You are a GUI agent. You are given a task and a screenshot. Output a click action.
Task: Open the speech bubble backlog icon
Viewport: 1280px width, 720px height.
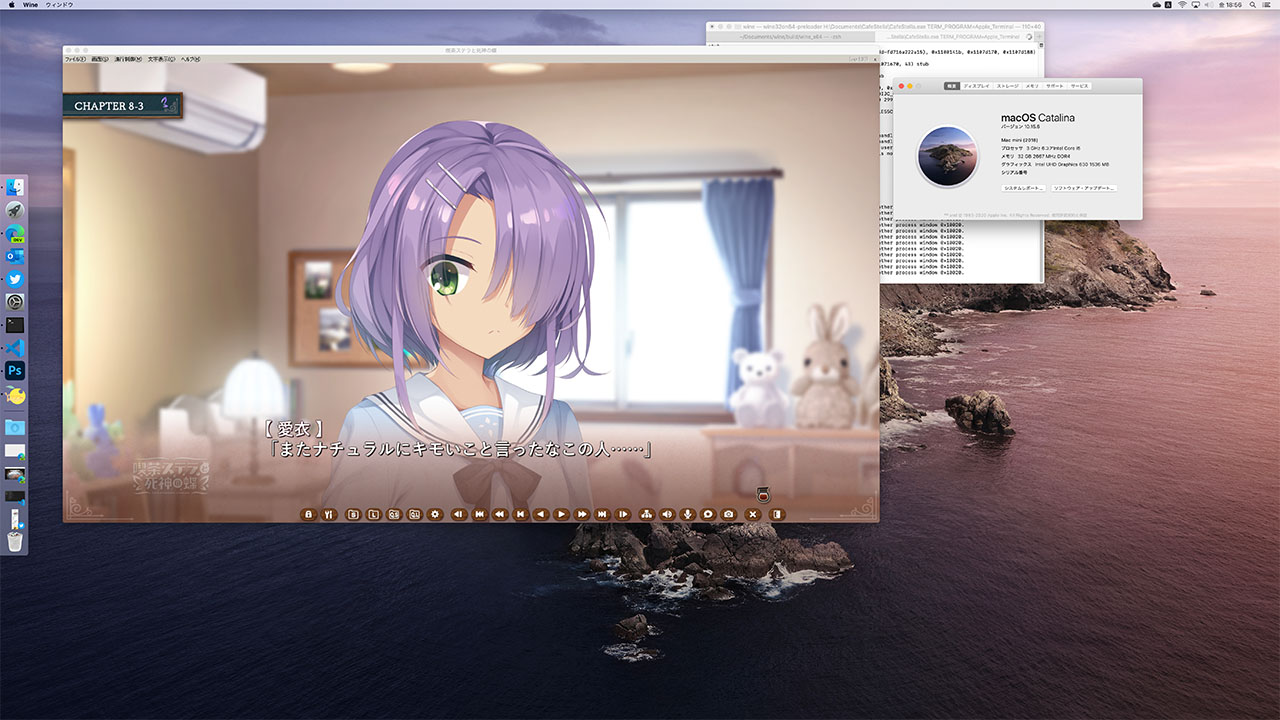click(708, 514)
